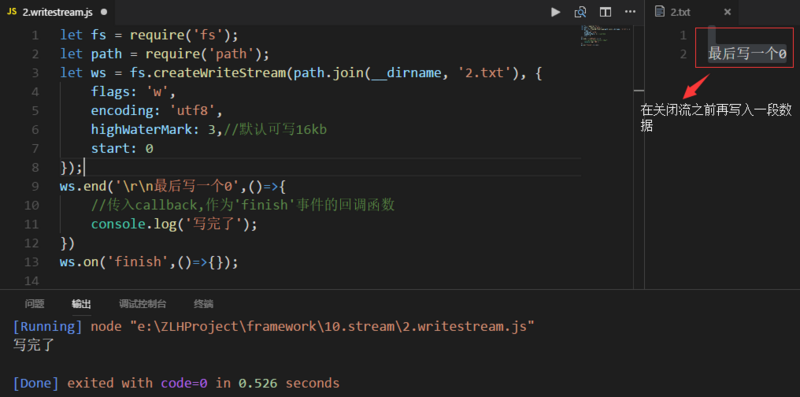Click the //传入callback comment line
Screen dimensions: 800x397
(x=243, y=205)
